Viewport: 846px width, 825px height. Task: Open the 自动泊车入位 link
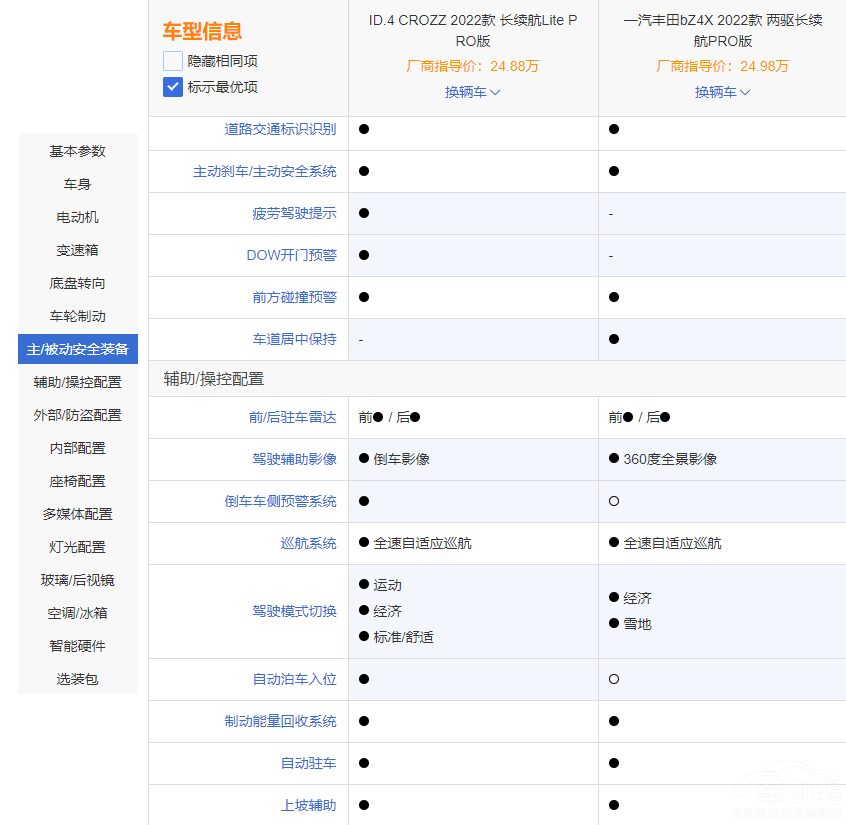[294, 679]
